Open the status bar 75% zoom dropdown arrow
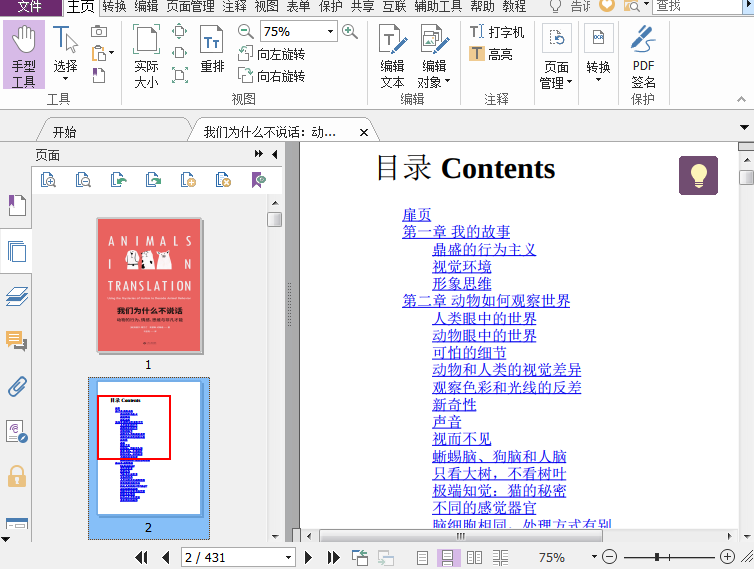 [x=594, y=557]
